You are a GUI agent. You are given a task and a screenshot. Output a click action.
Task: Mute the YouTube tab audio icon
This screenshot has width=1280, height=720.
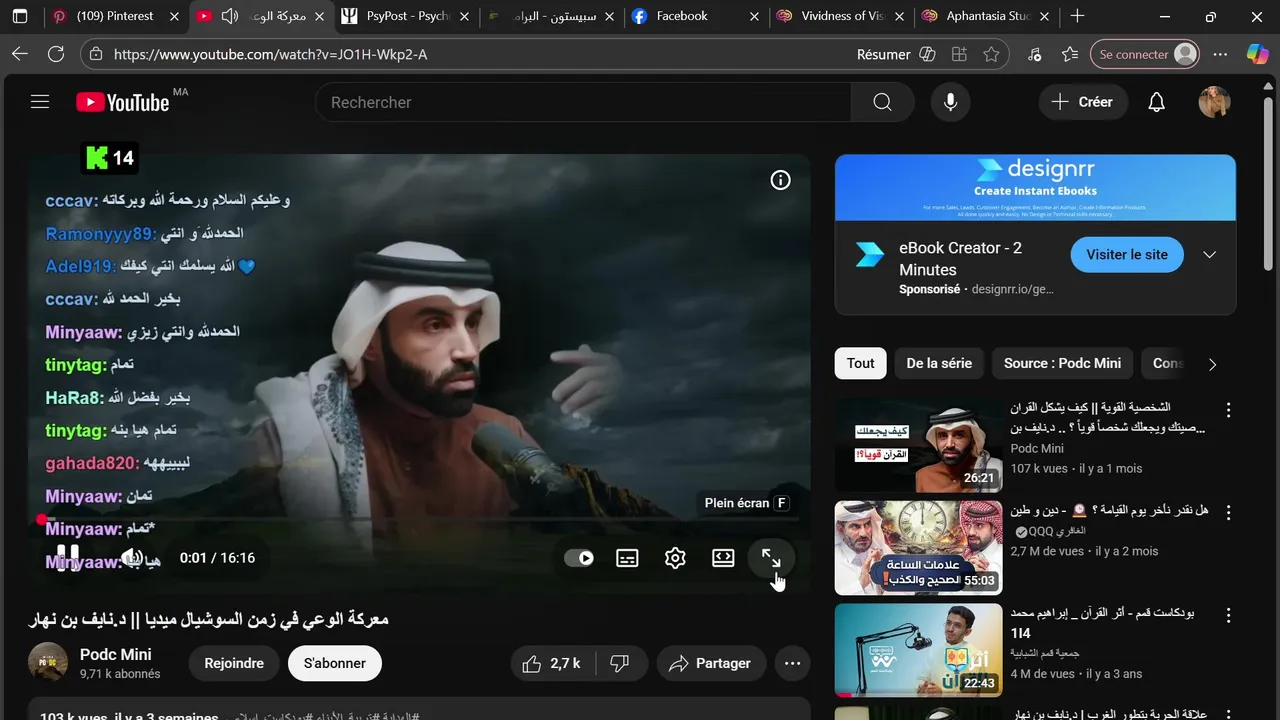tap(230, 16)
